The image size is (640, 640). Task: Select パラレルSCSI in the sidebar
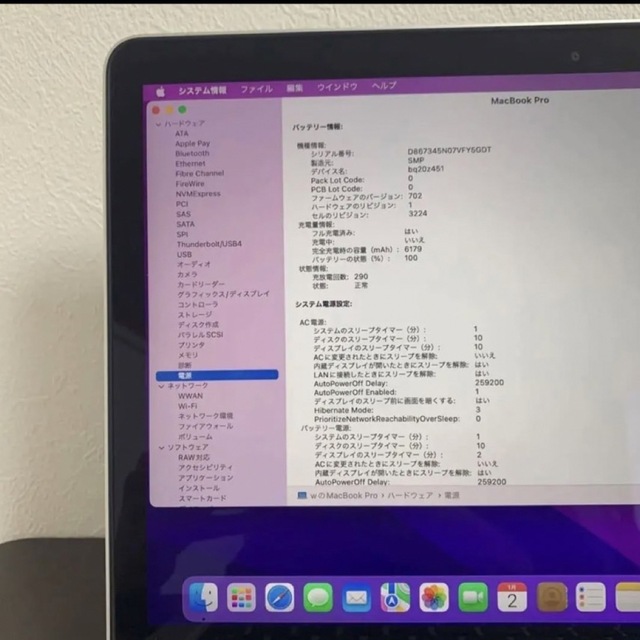pyautogui.click(x=200, y=335)
